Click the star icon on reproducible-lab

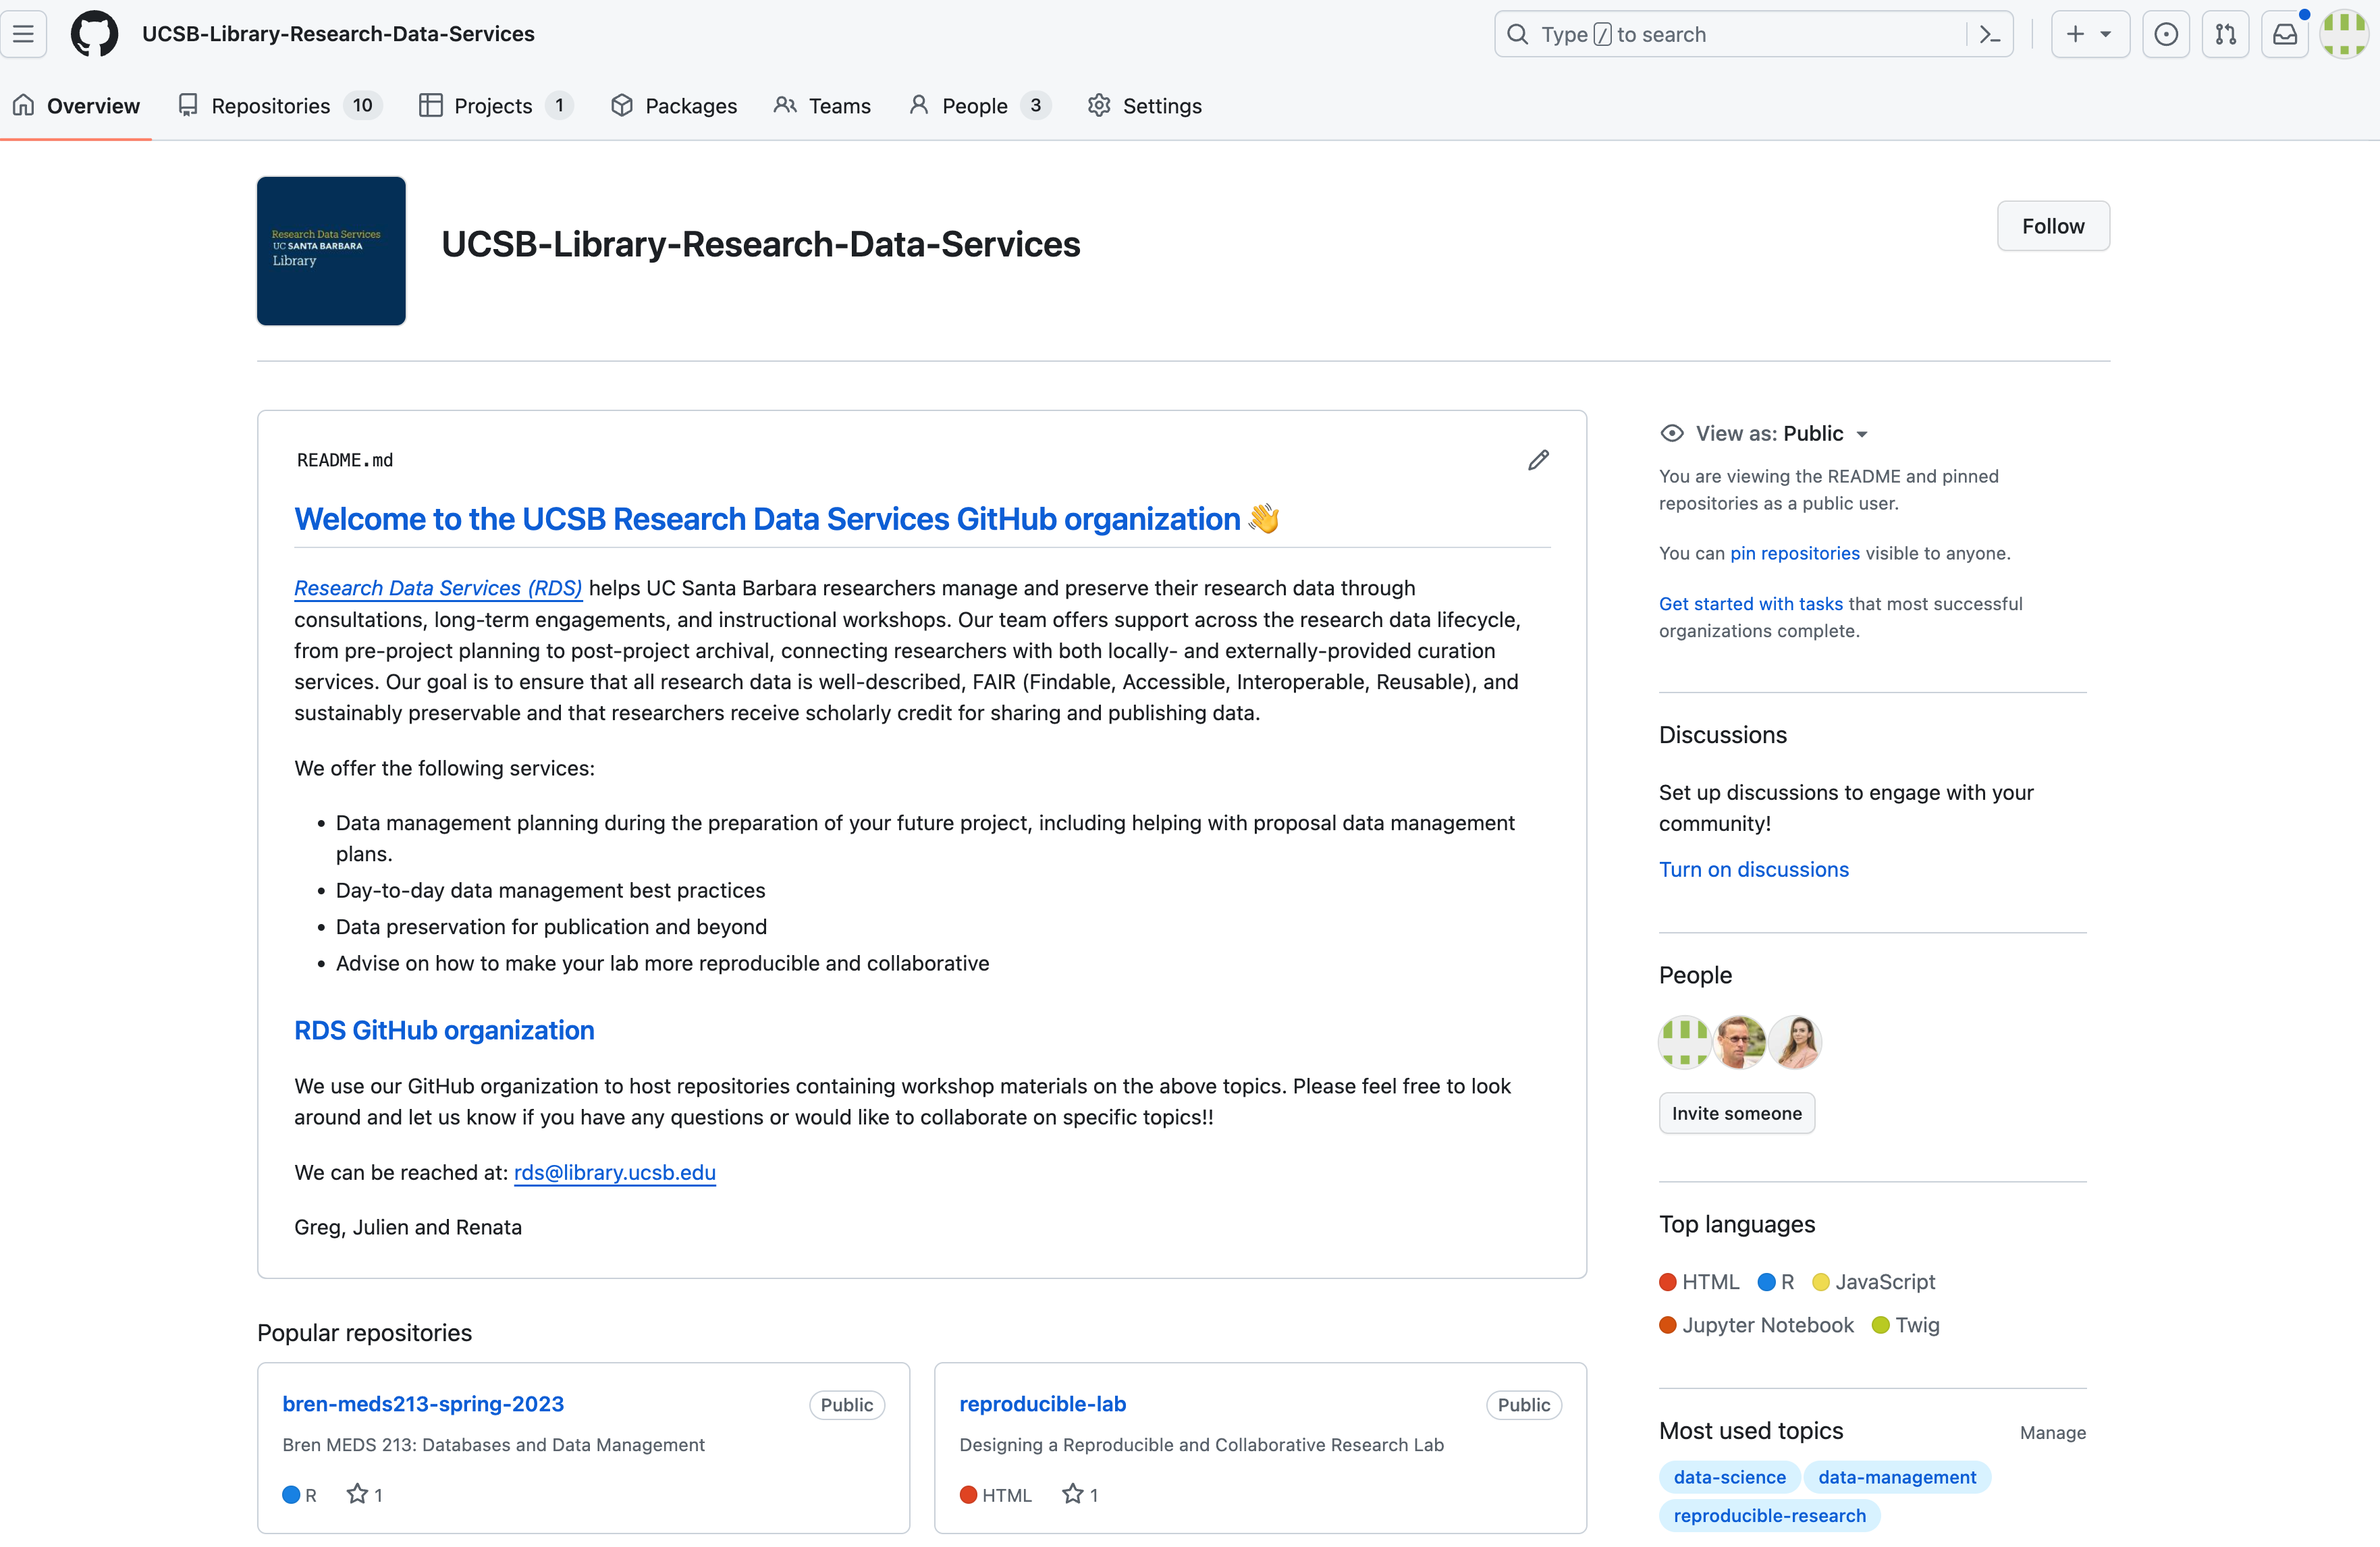[x=1072, y=1494]
